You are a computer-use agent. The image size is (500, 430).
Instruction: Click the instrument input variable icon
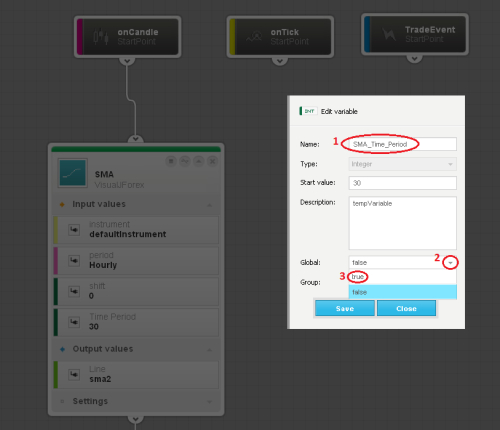[x=74, y=230]
